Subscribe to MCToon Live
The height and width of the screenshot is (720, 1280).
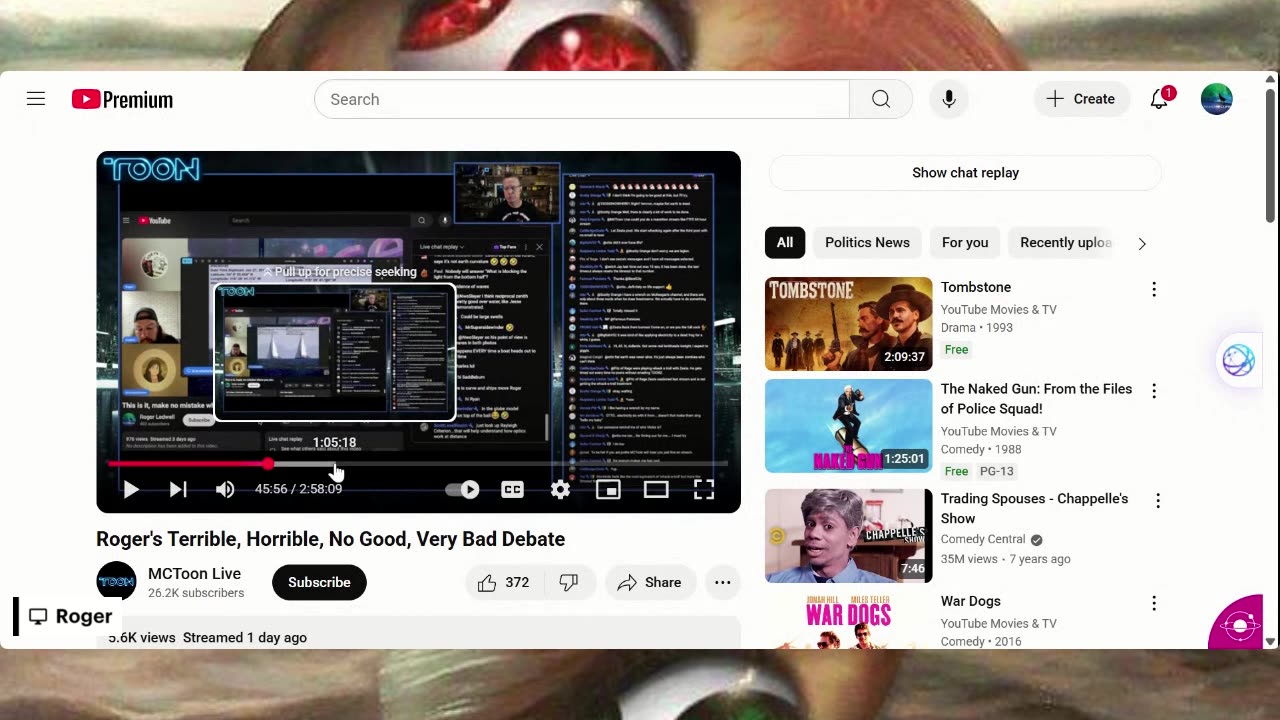(319, 582)
